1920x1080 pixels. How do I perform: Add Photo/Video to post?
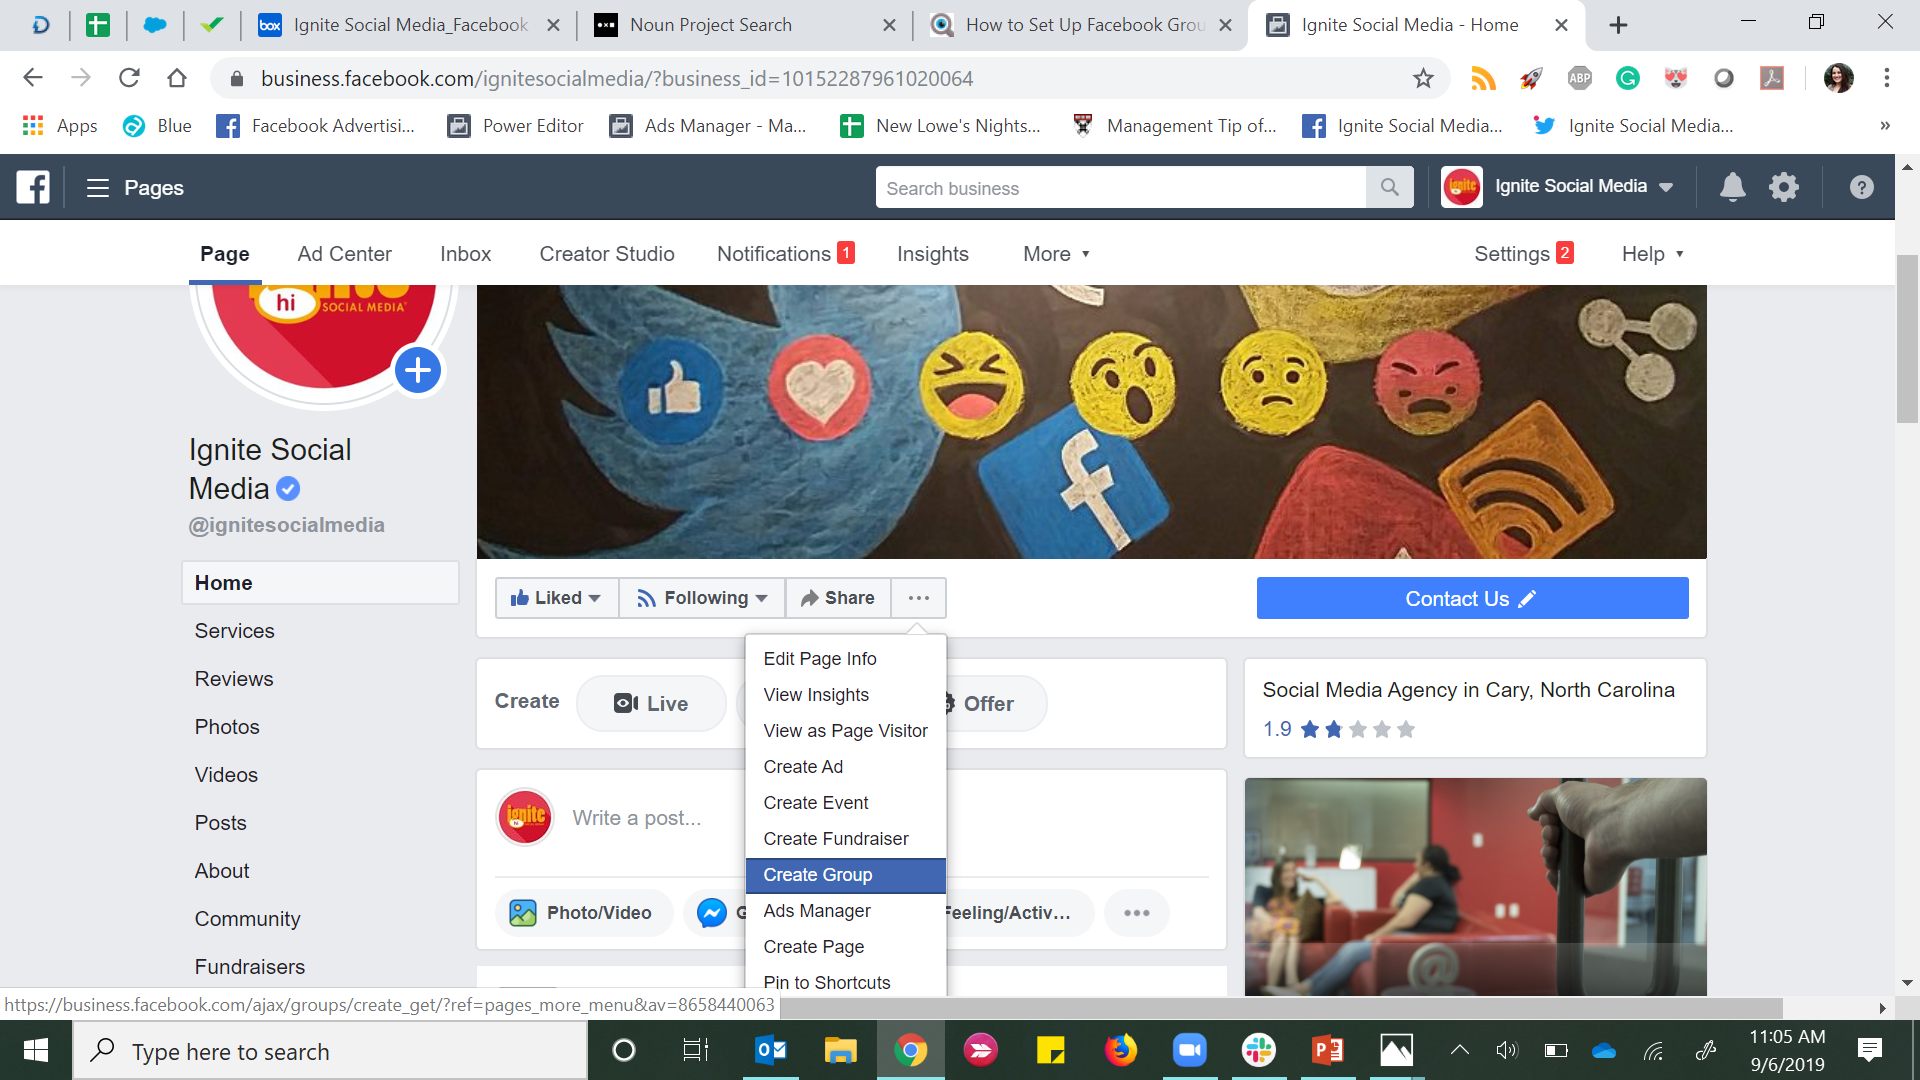click(x=582, y=913)
